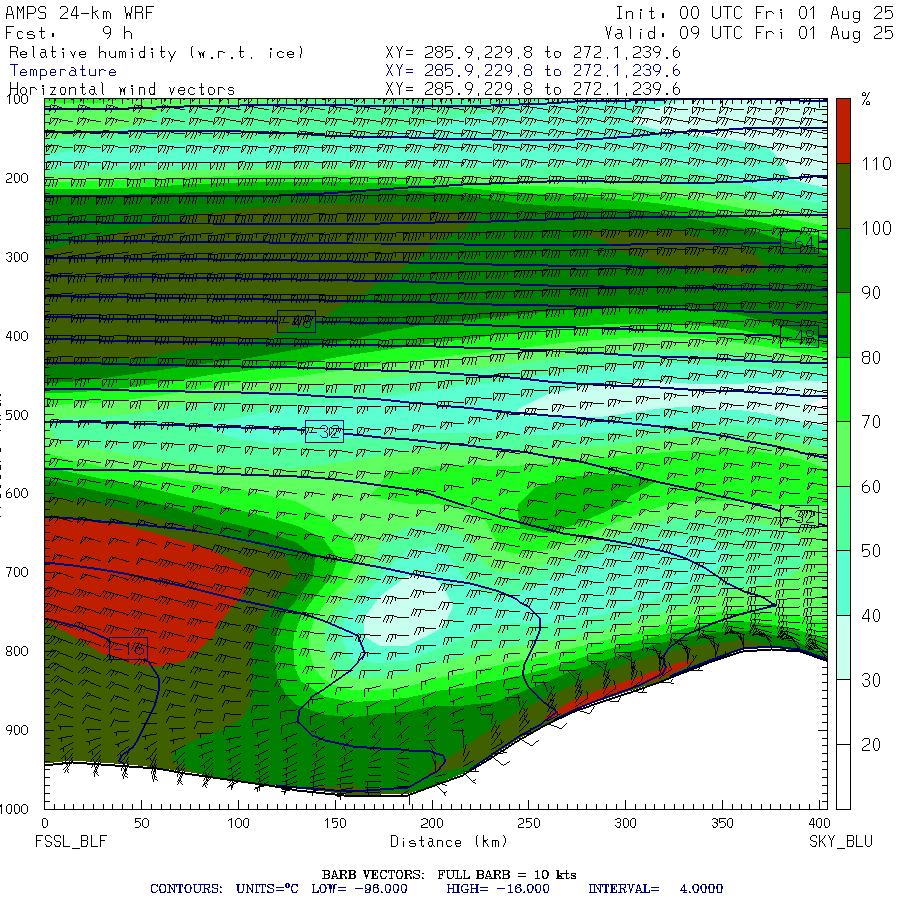Click the 'AMPS 24-km WRF' title text
Image resolution: width=900 pixels, height=900 pixels.
(79, 13)
